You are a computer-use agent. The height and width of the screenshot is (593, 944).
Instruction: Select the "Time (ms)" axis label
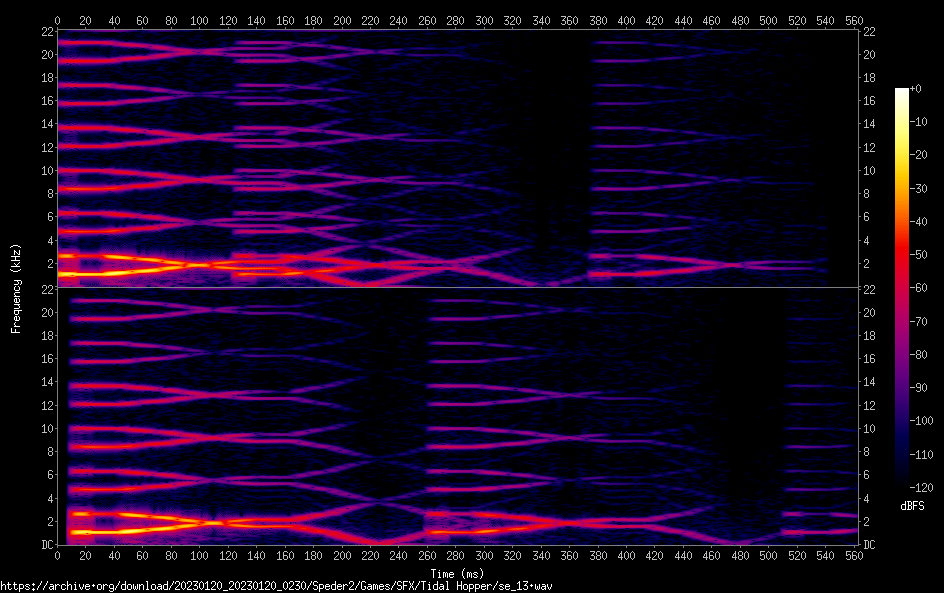456,573
